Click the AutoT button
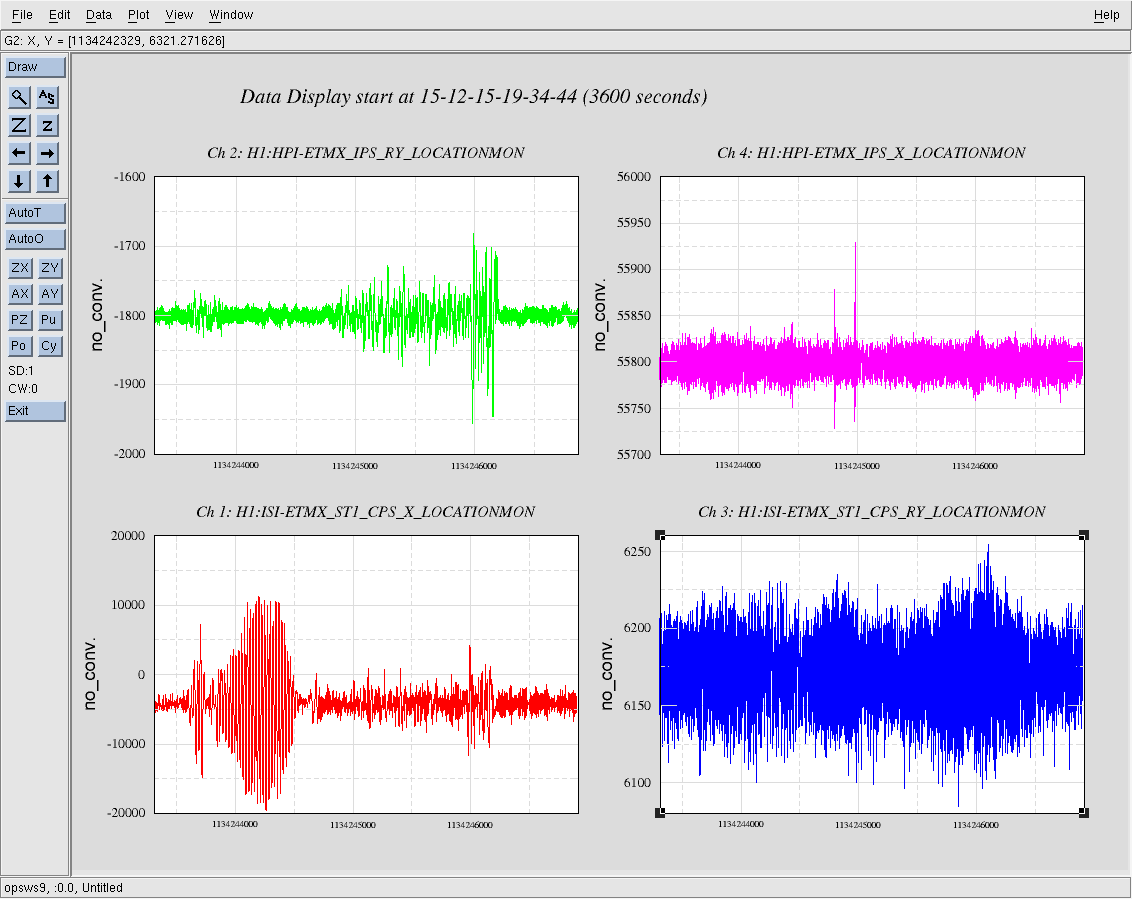Screen dimensions: 1132x899 (35, 213)
